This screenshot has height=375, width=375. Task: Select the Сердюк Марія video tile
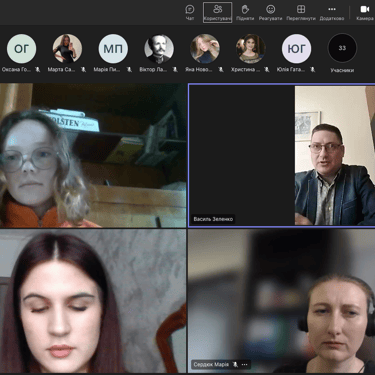tap(281, 301)
